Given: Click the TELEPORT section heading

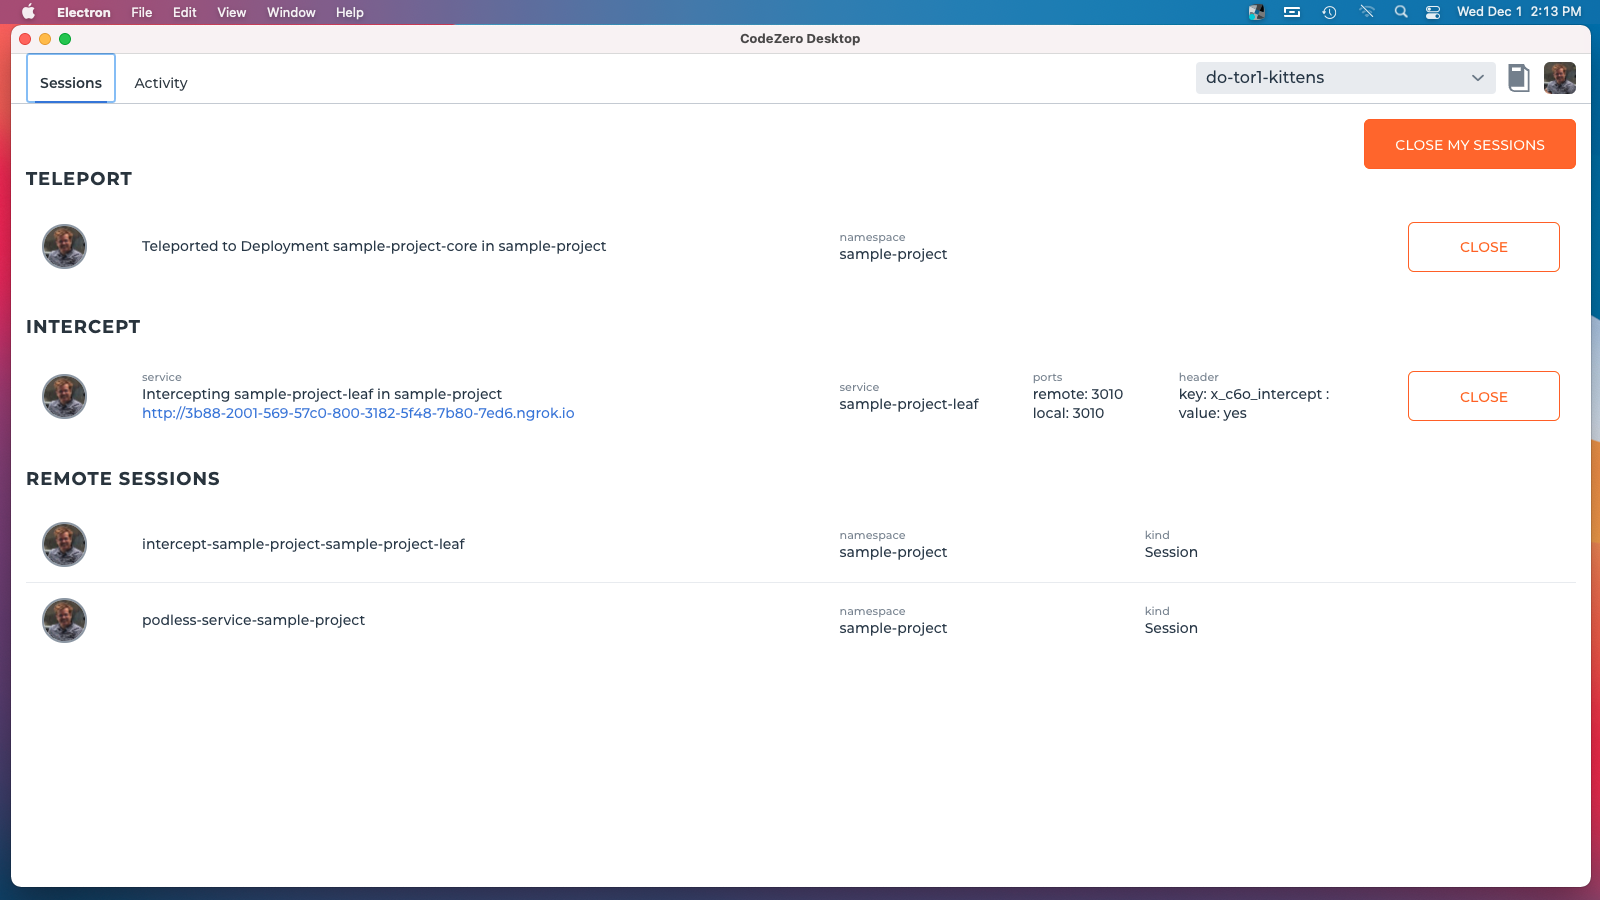Looking at the screenshot, I should tap(79, 179).
